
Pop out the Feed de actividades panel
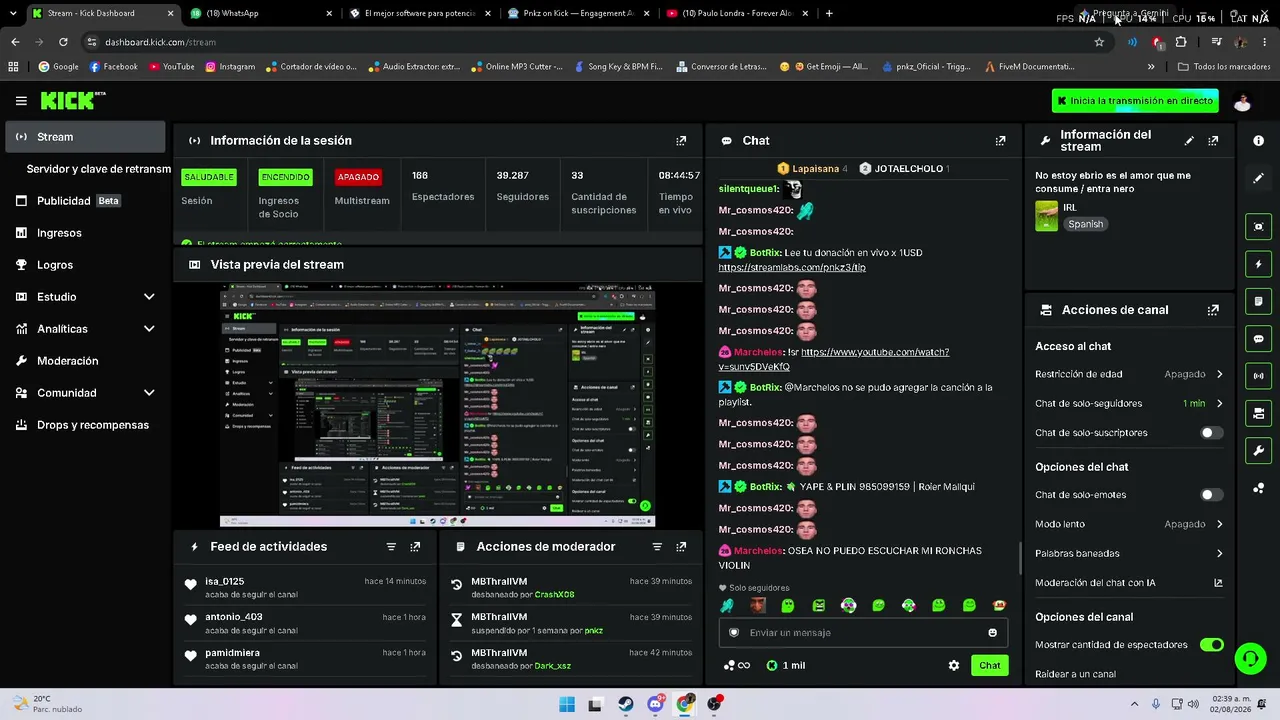[x=415, y=547]
